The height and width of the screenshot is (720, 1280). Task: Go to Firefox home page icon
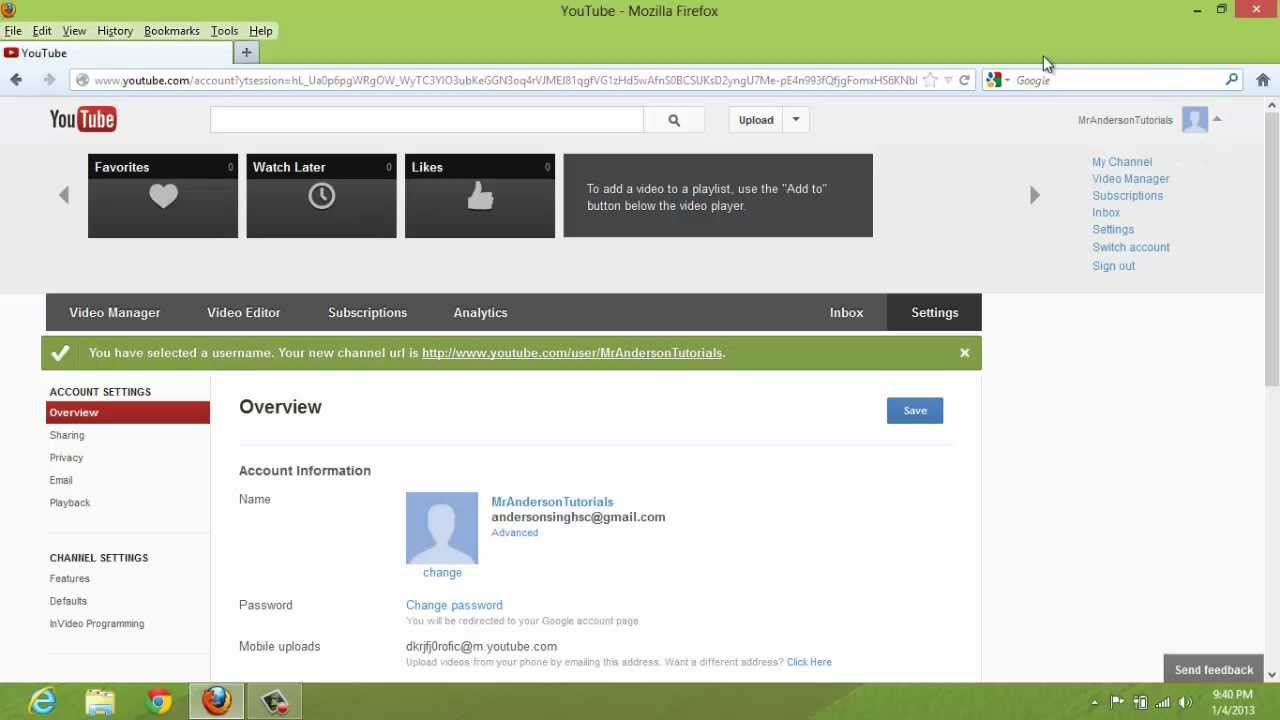click(x=1263, y=80)
